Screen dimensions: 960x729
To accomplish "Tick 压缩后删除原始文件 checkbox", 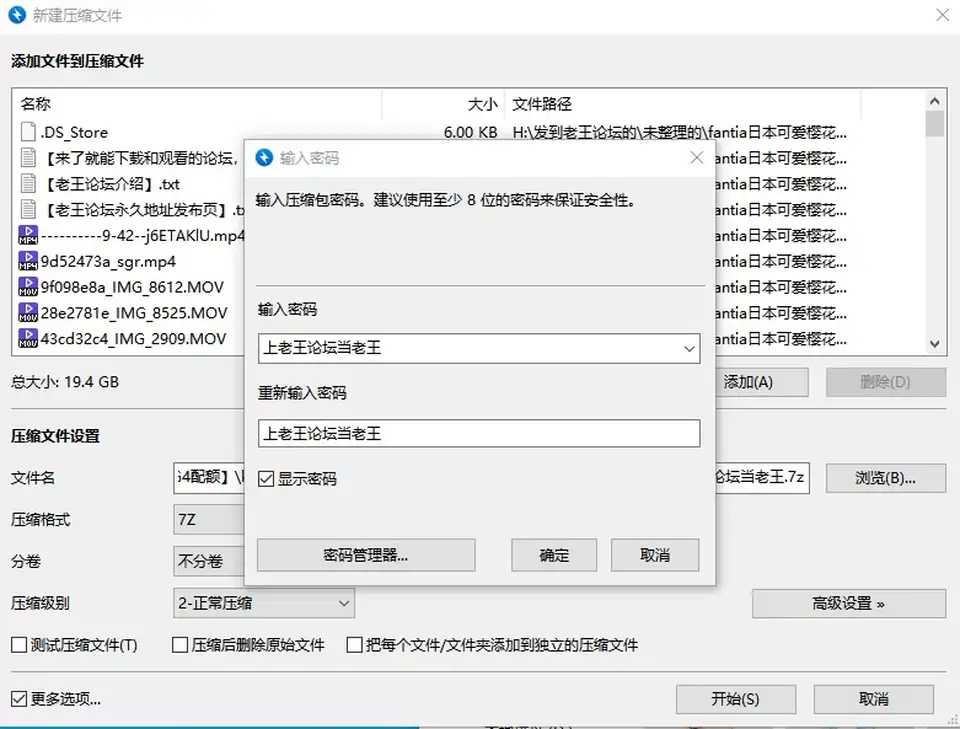I will [x=180, y=645].
